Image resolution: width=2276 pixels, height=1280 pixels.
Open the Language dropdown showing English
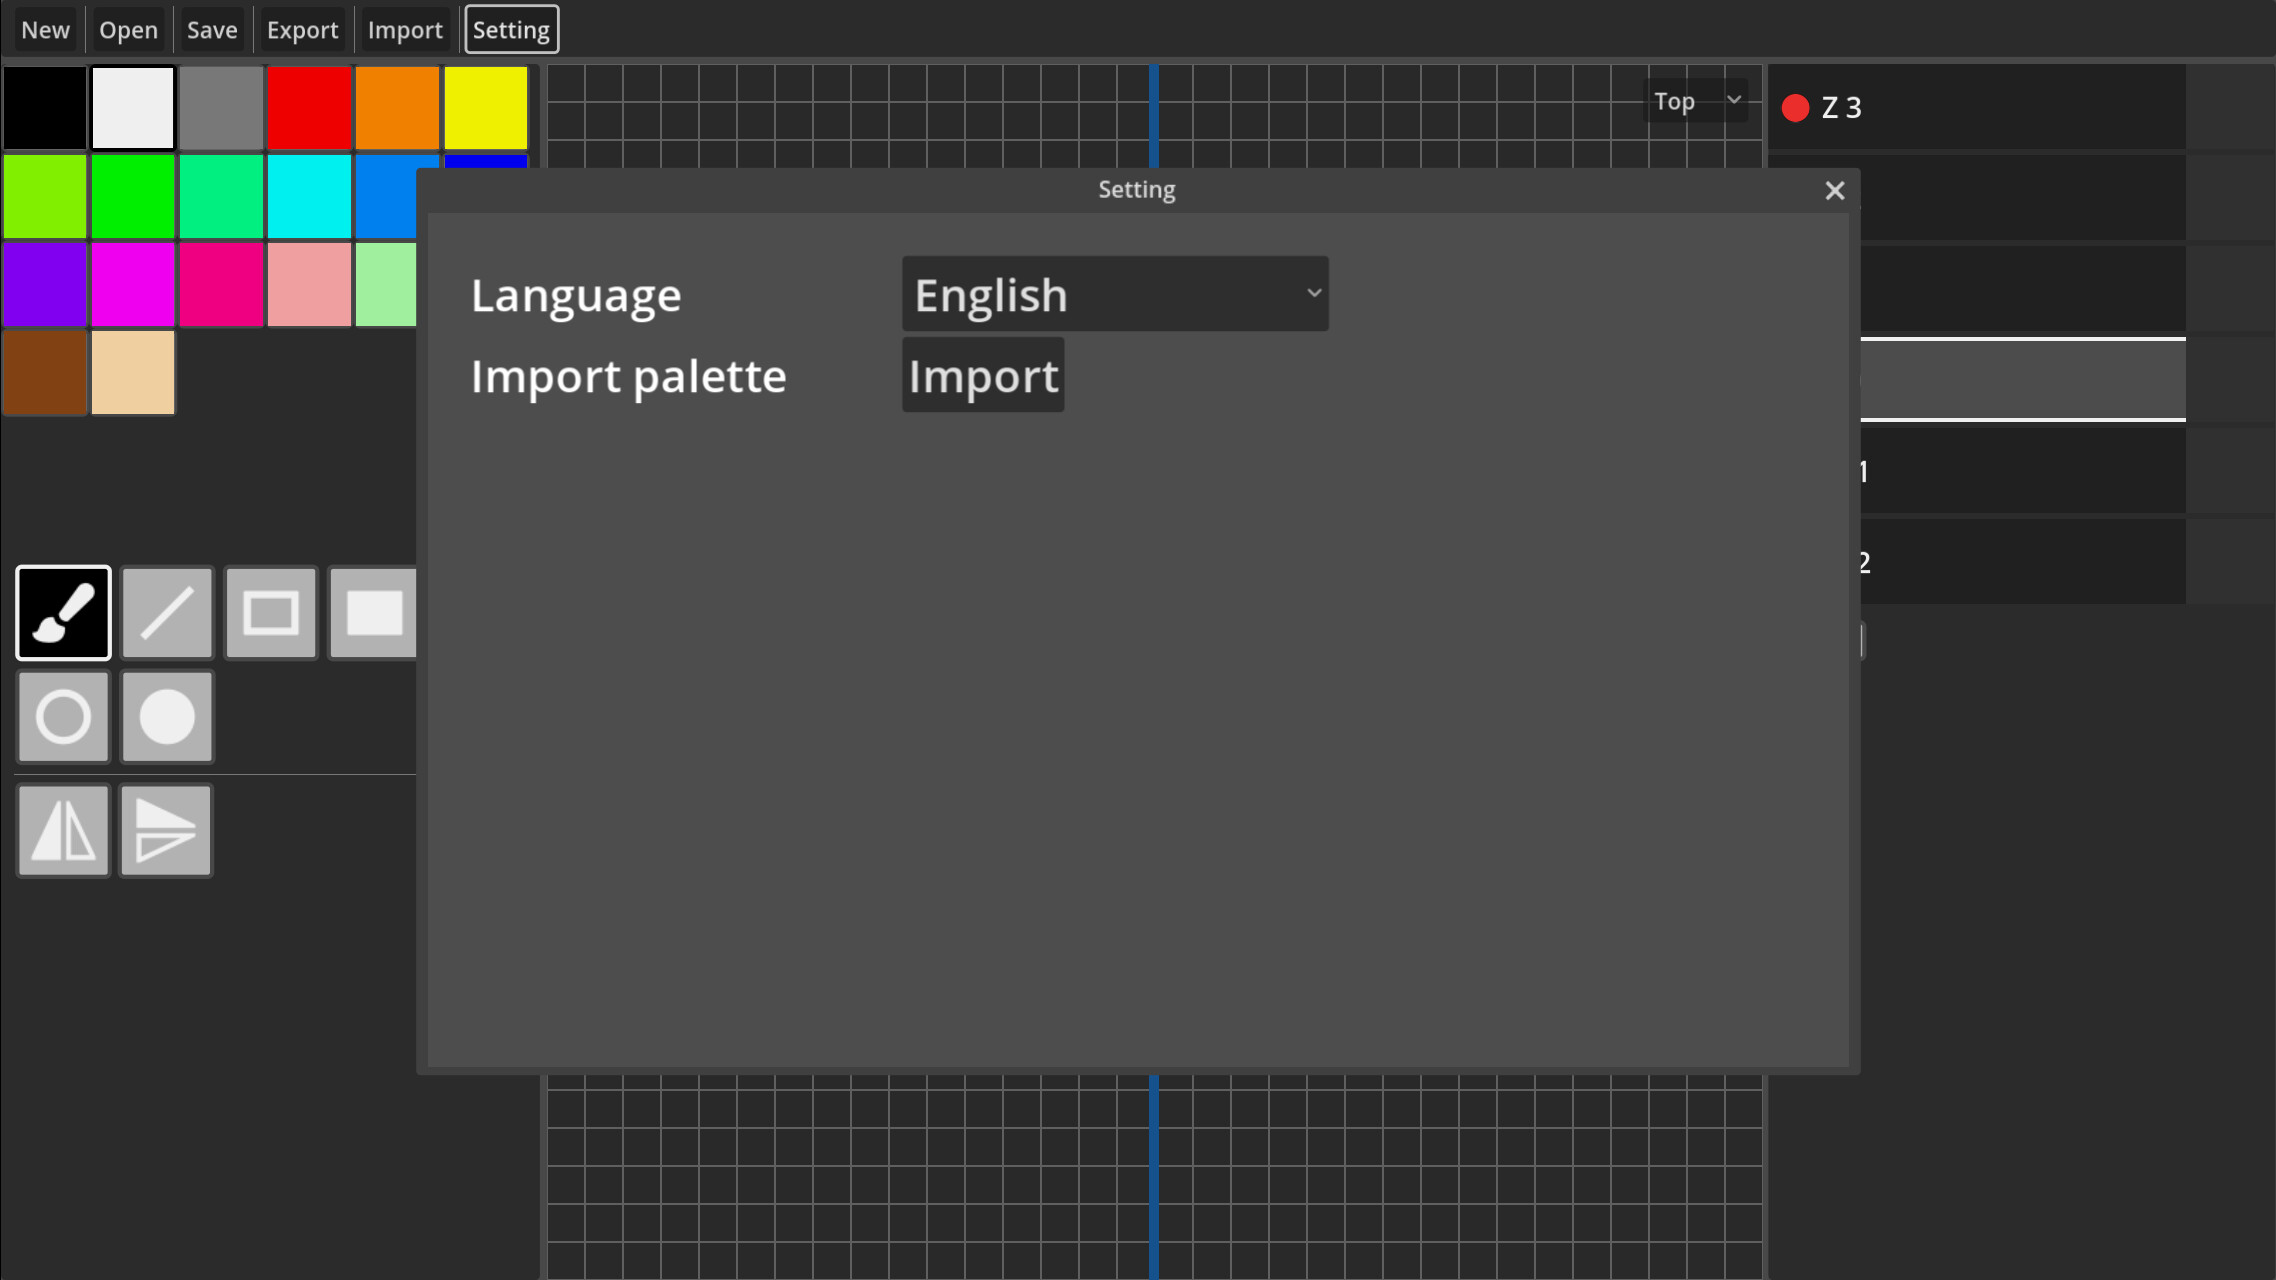click(1114, 293)
